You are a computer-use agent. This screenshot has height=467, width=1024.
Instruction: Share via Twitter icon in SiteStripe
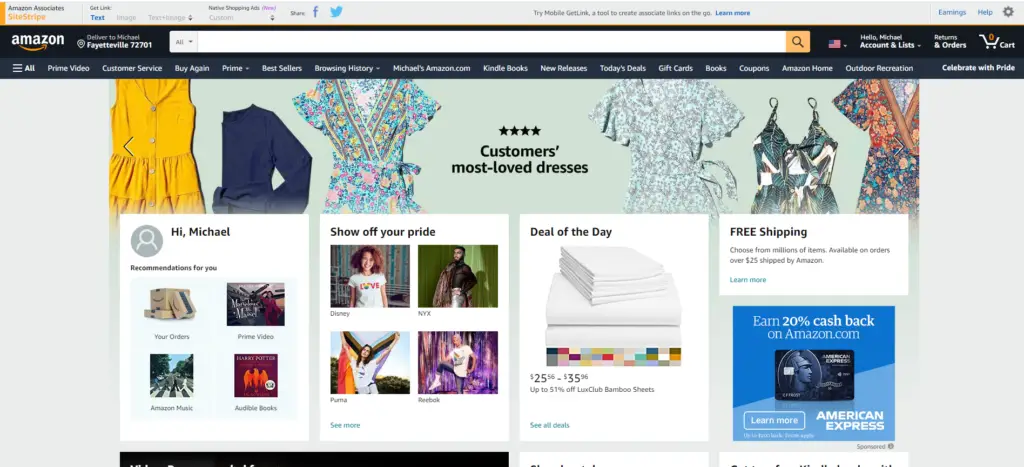click(336, 12)
